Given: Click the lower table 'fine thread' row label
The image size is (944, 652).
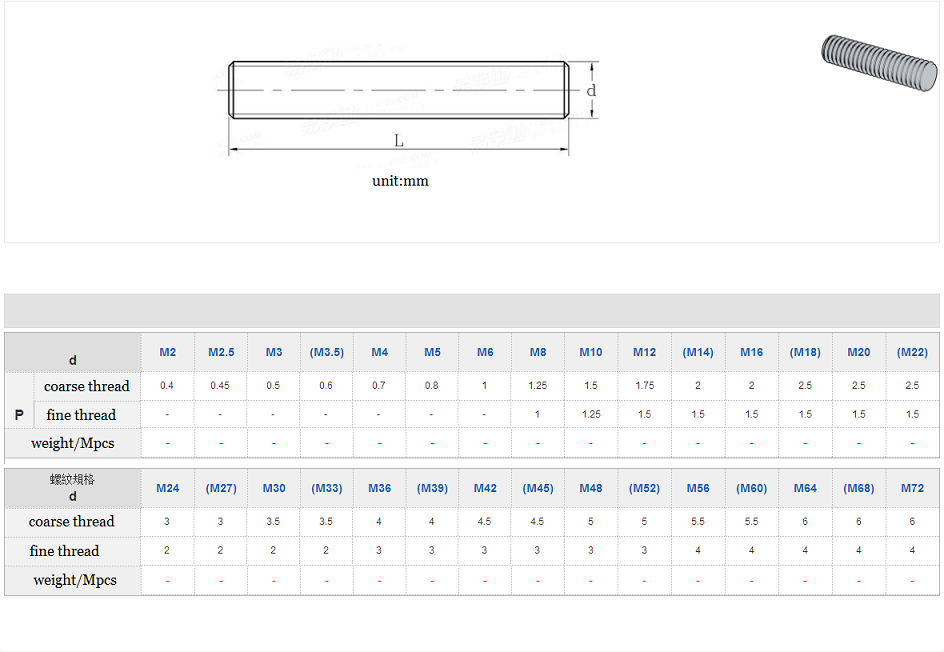Looking at the screenshot, I should 64,551.
